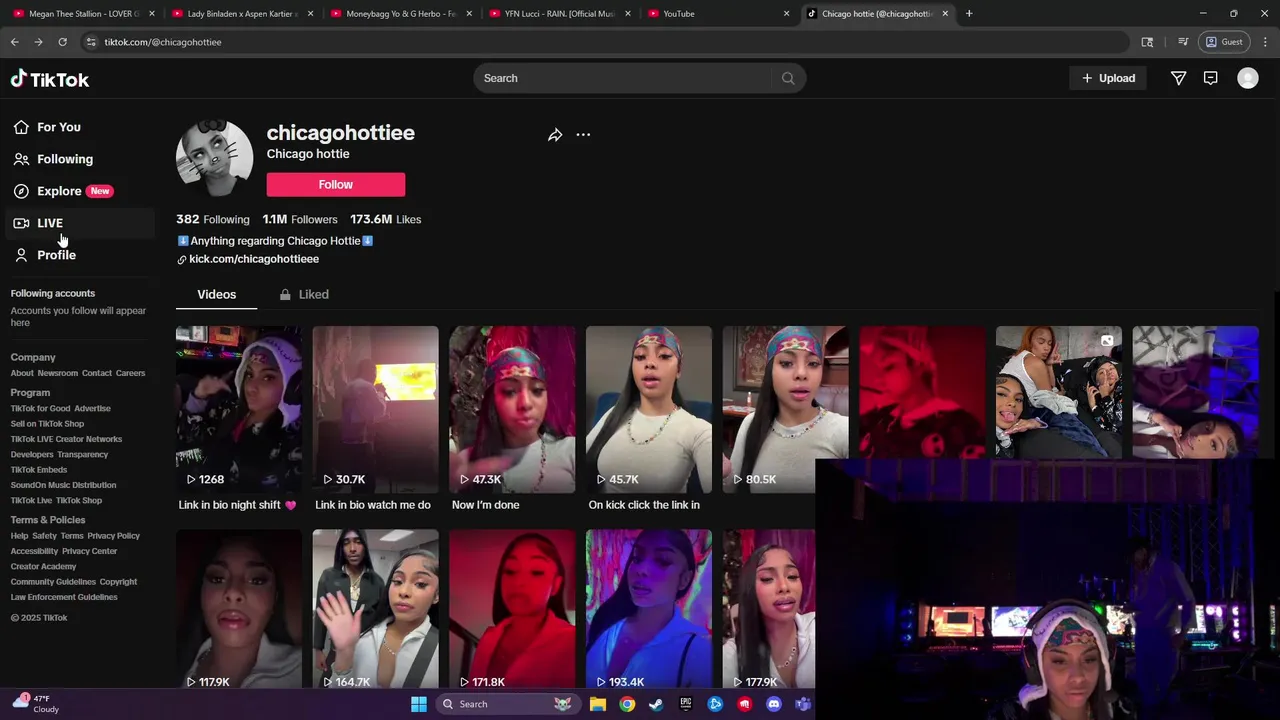
Task: Open 'Link in bio night shift' caption
Action: [238, 505]
